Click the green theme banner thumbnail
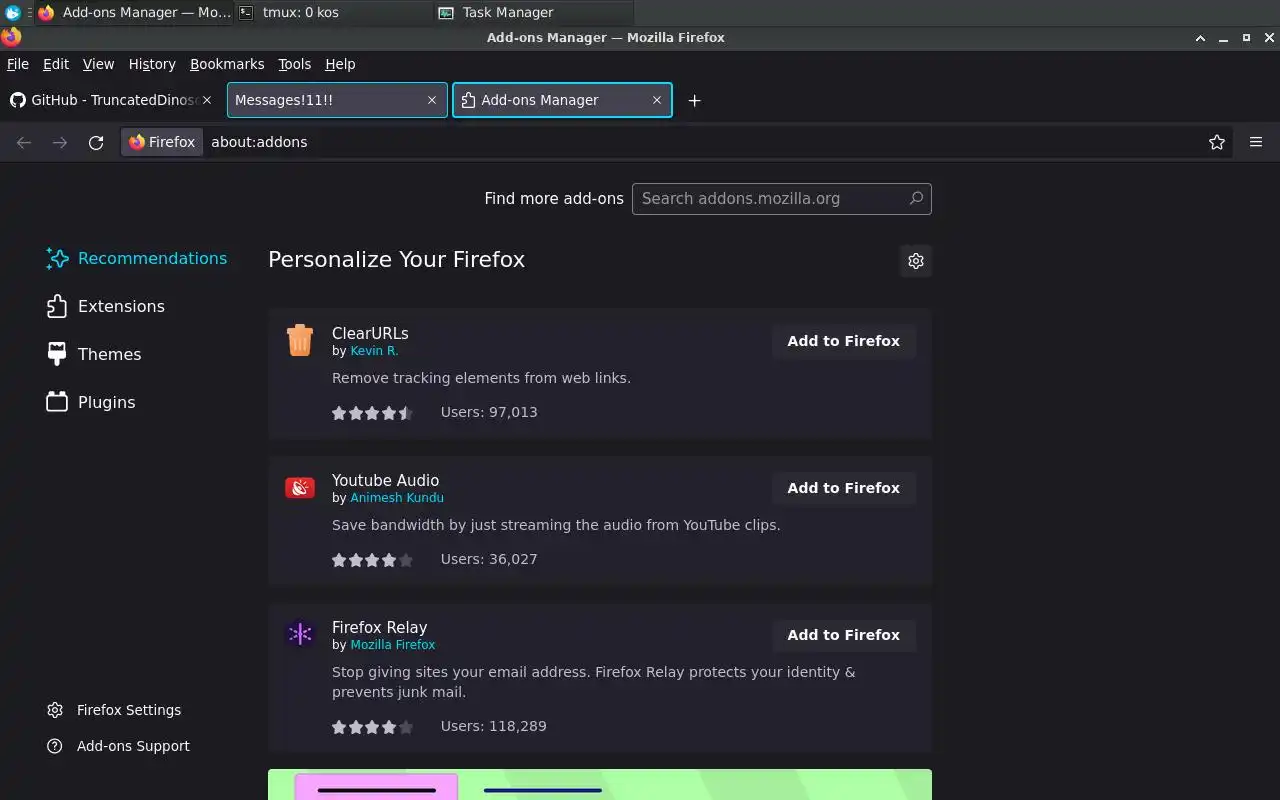This screenshot has height=800, width=1280. (600, 784)
